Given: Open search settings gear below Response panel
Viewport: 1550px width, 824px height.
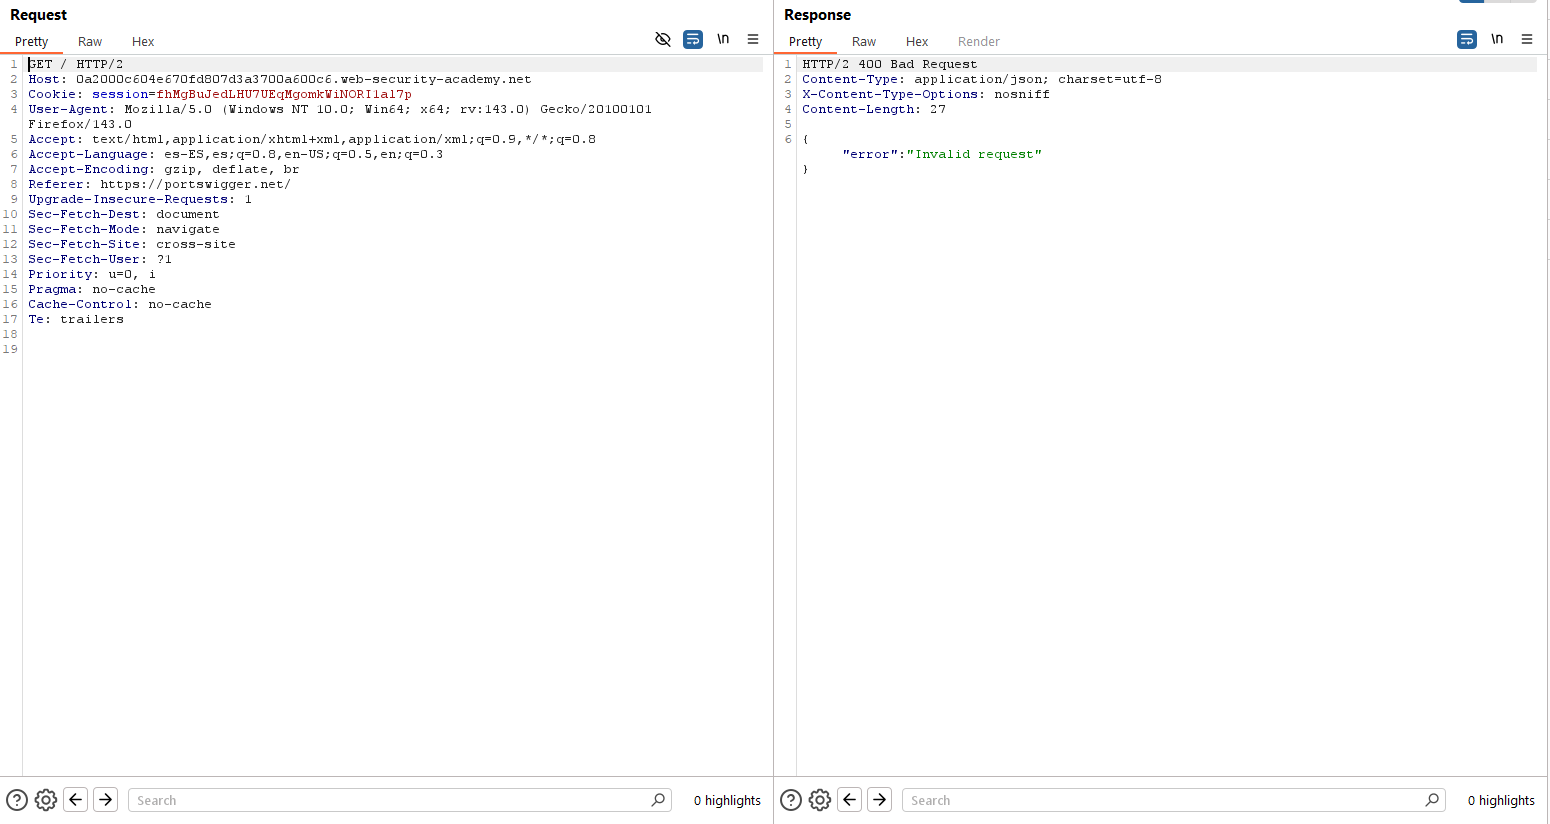Looking at the screenshot, I should pos(820,800).
